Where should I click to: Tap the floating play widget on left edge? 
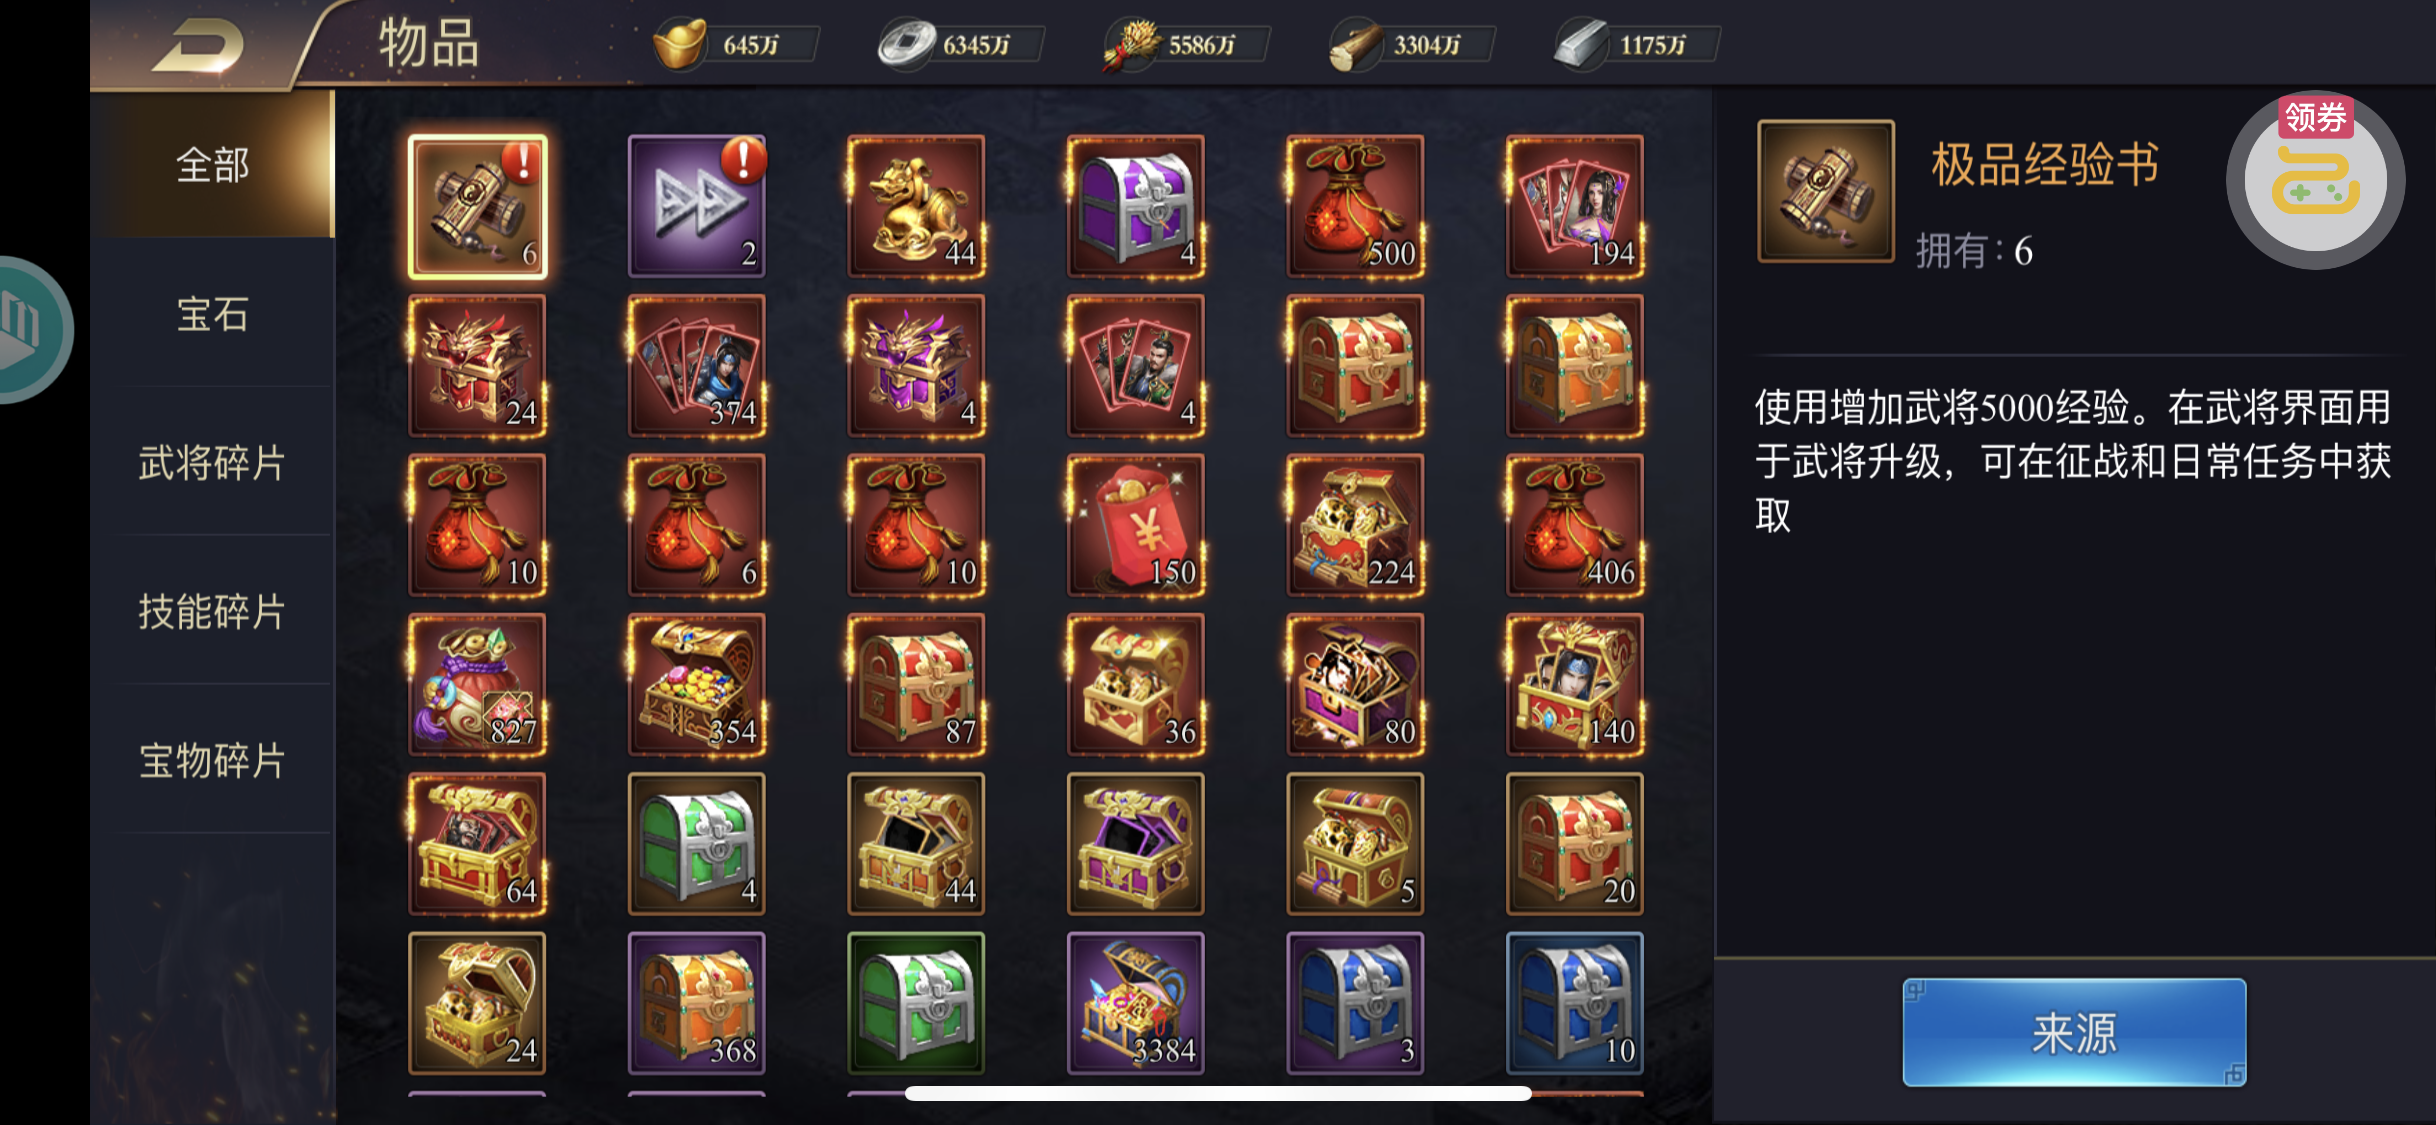30,330
